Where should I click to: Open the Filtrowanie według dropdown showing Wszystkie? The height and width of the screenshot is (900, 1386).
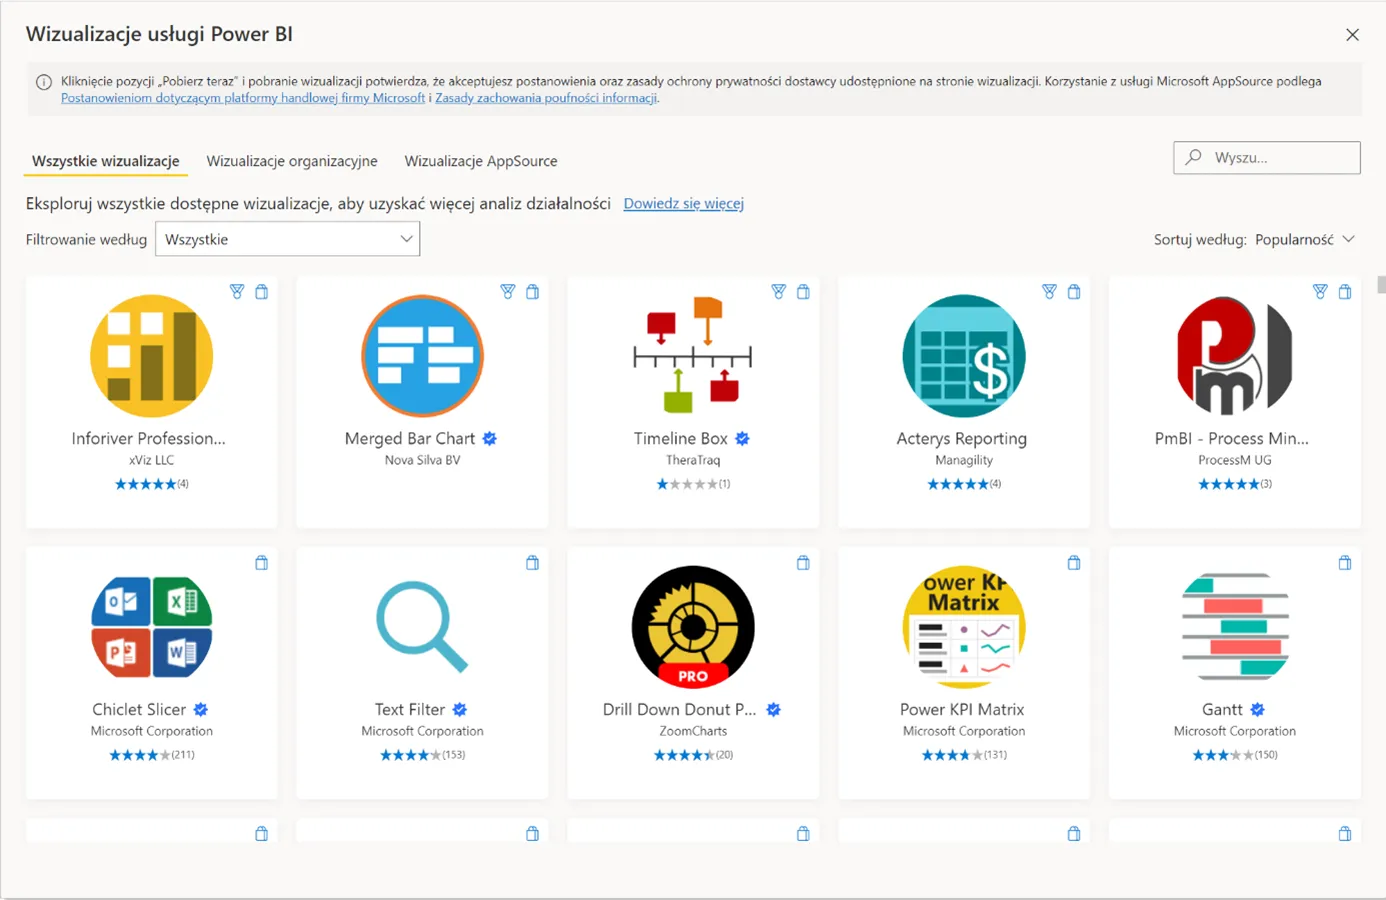(x=288, y=239)
